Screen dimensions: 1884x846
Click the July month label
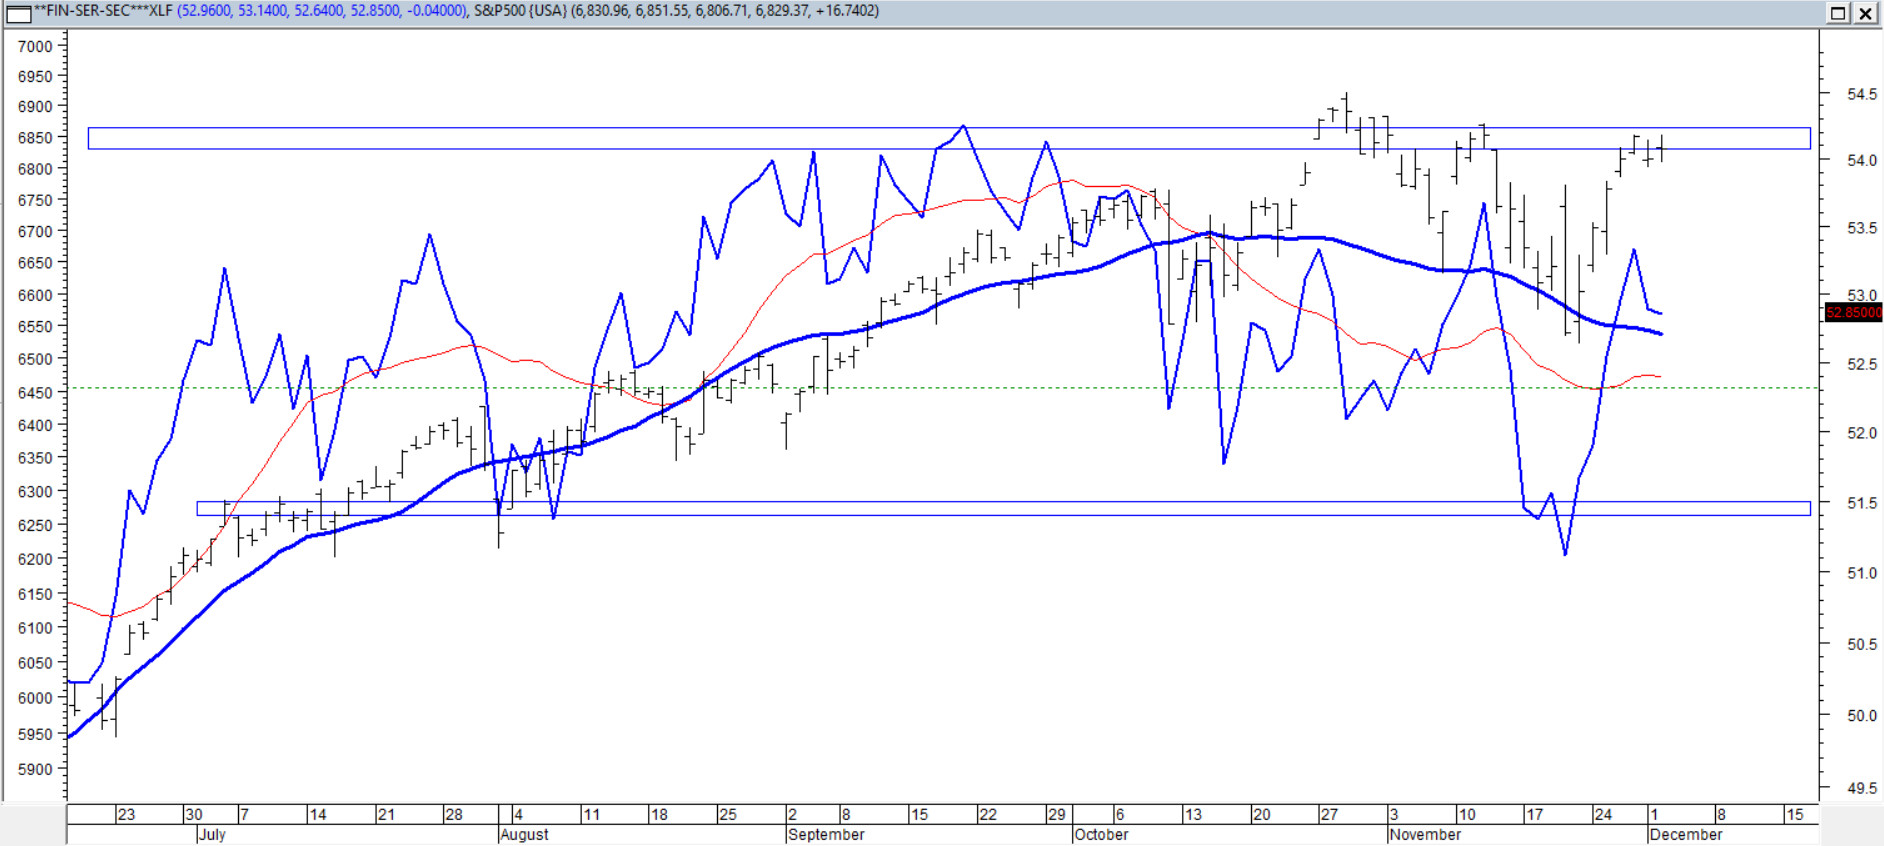click(x=212, y=835)
